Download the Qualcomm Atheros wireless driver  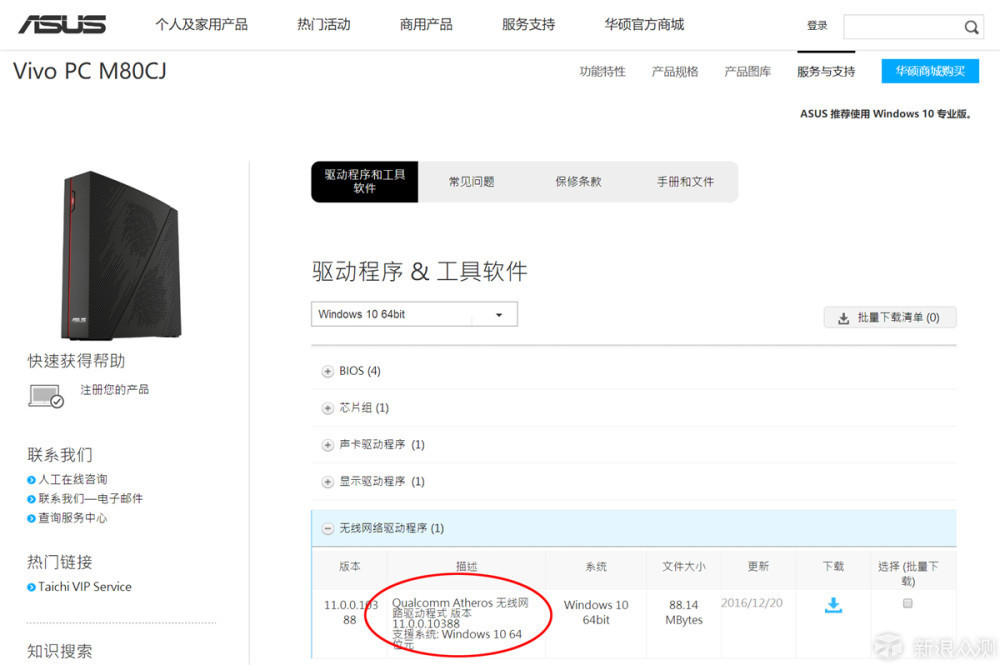(x=833, y=605)
